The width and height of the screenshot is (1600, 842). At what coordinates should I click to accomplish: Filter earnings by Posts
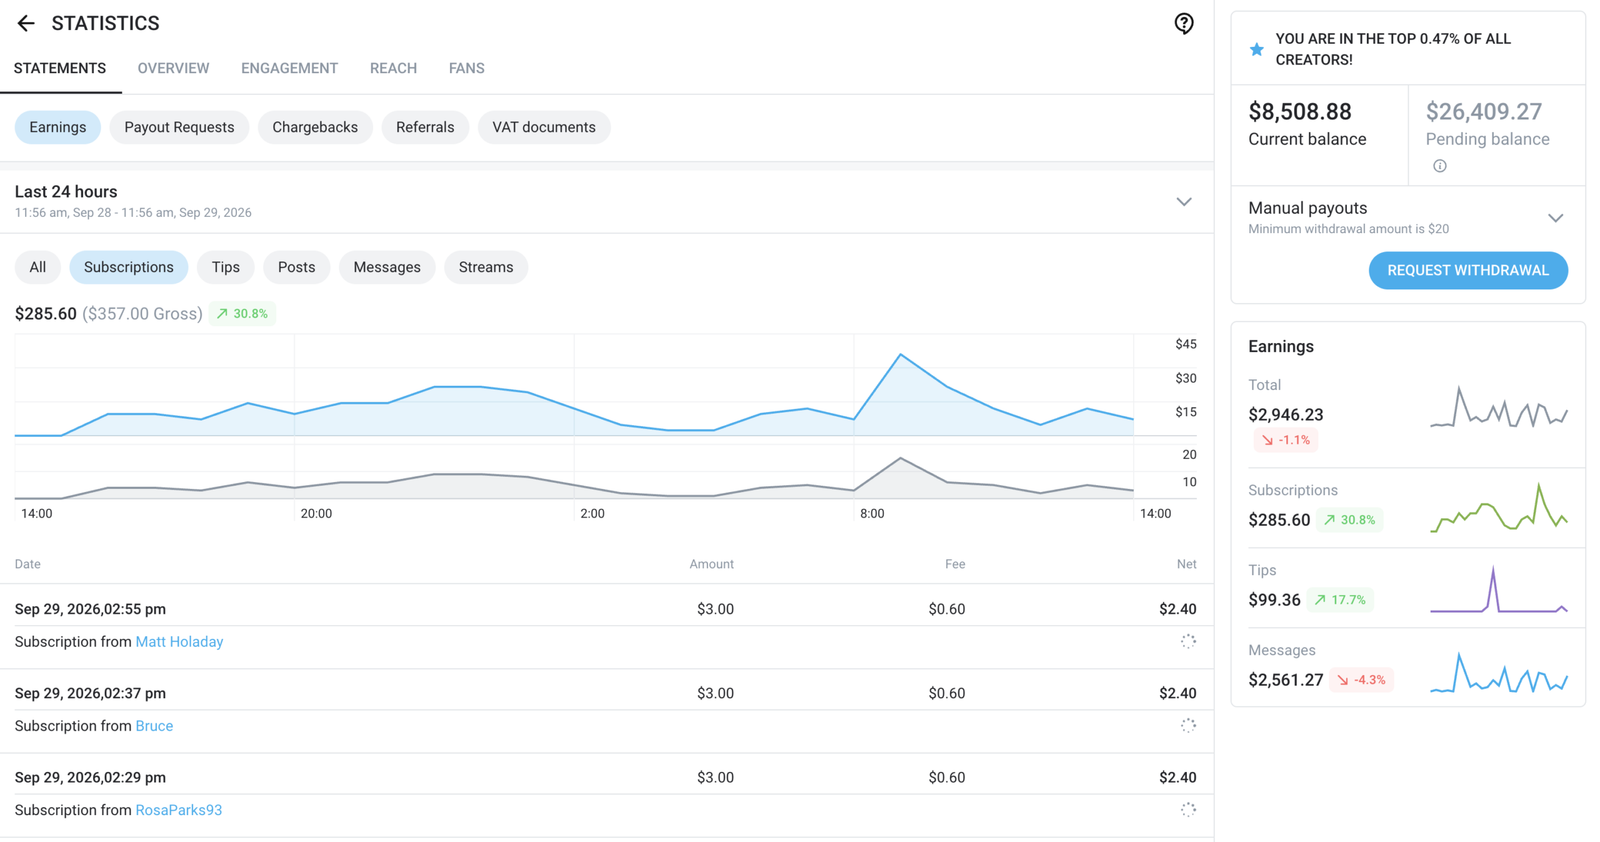click(x=296, y=267)
